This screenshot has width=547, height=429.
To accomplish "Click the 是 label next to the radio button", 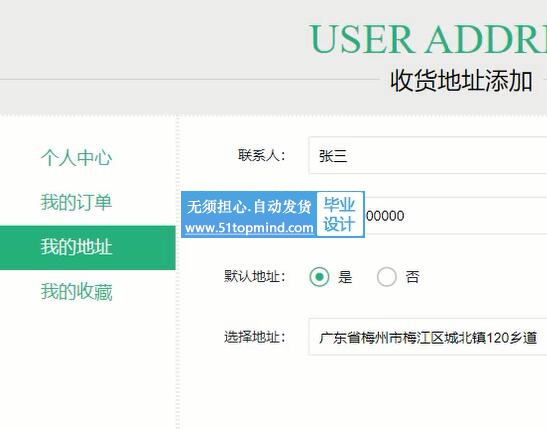I will tap(345, 277).
